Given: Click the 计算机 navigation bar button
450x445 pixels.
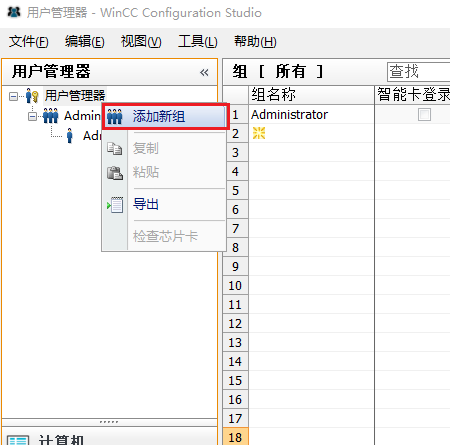Looking at the screenshot, I should [x=110, y=436].
